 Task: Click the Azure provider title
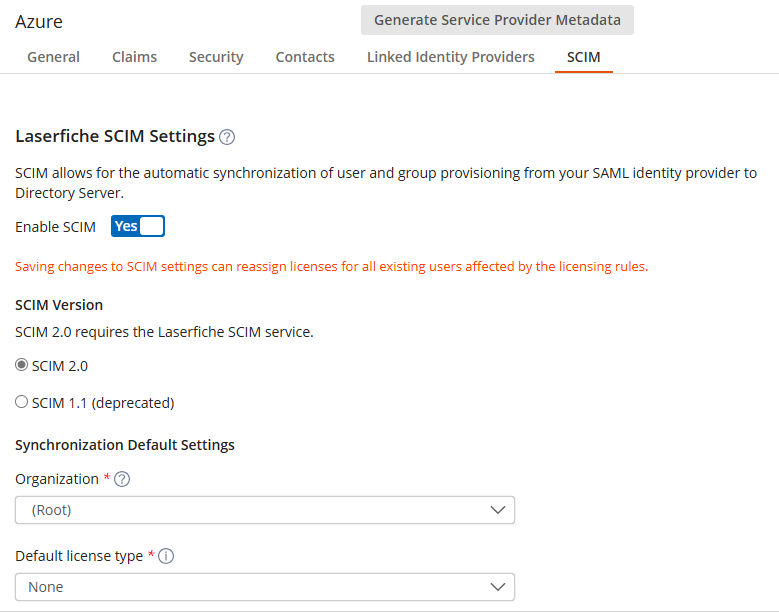pos(39,21)
